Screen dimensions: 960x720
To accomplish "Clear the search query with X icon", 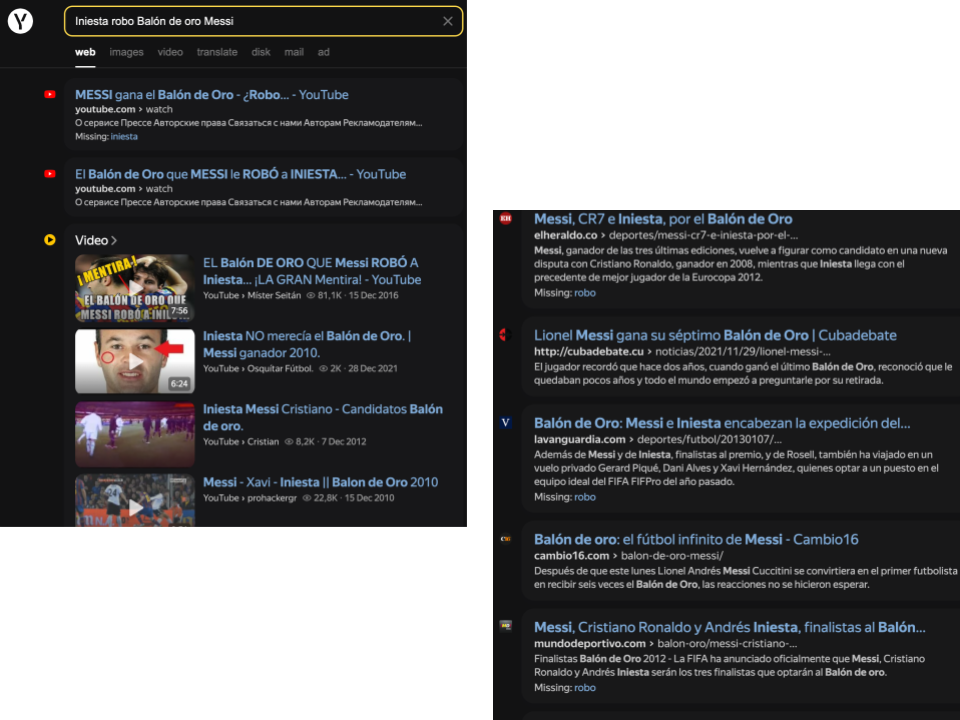I will tap(448, 21).
